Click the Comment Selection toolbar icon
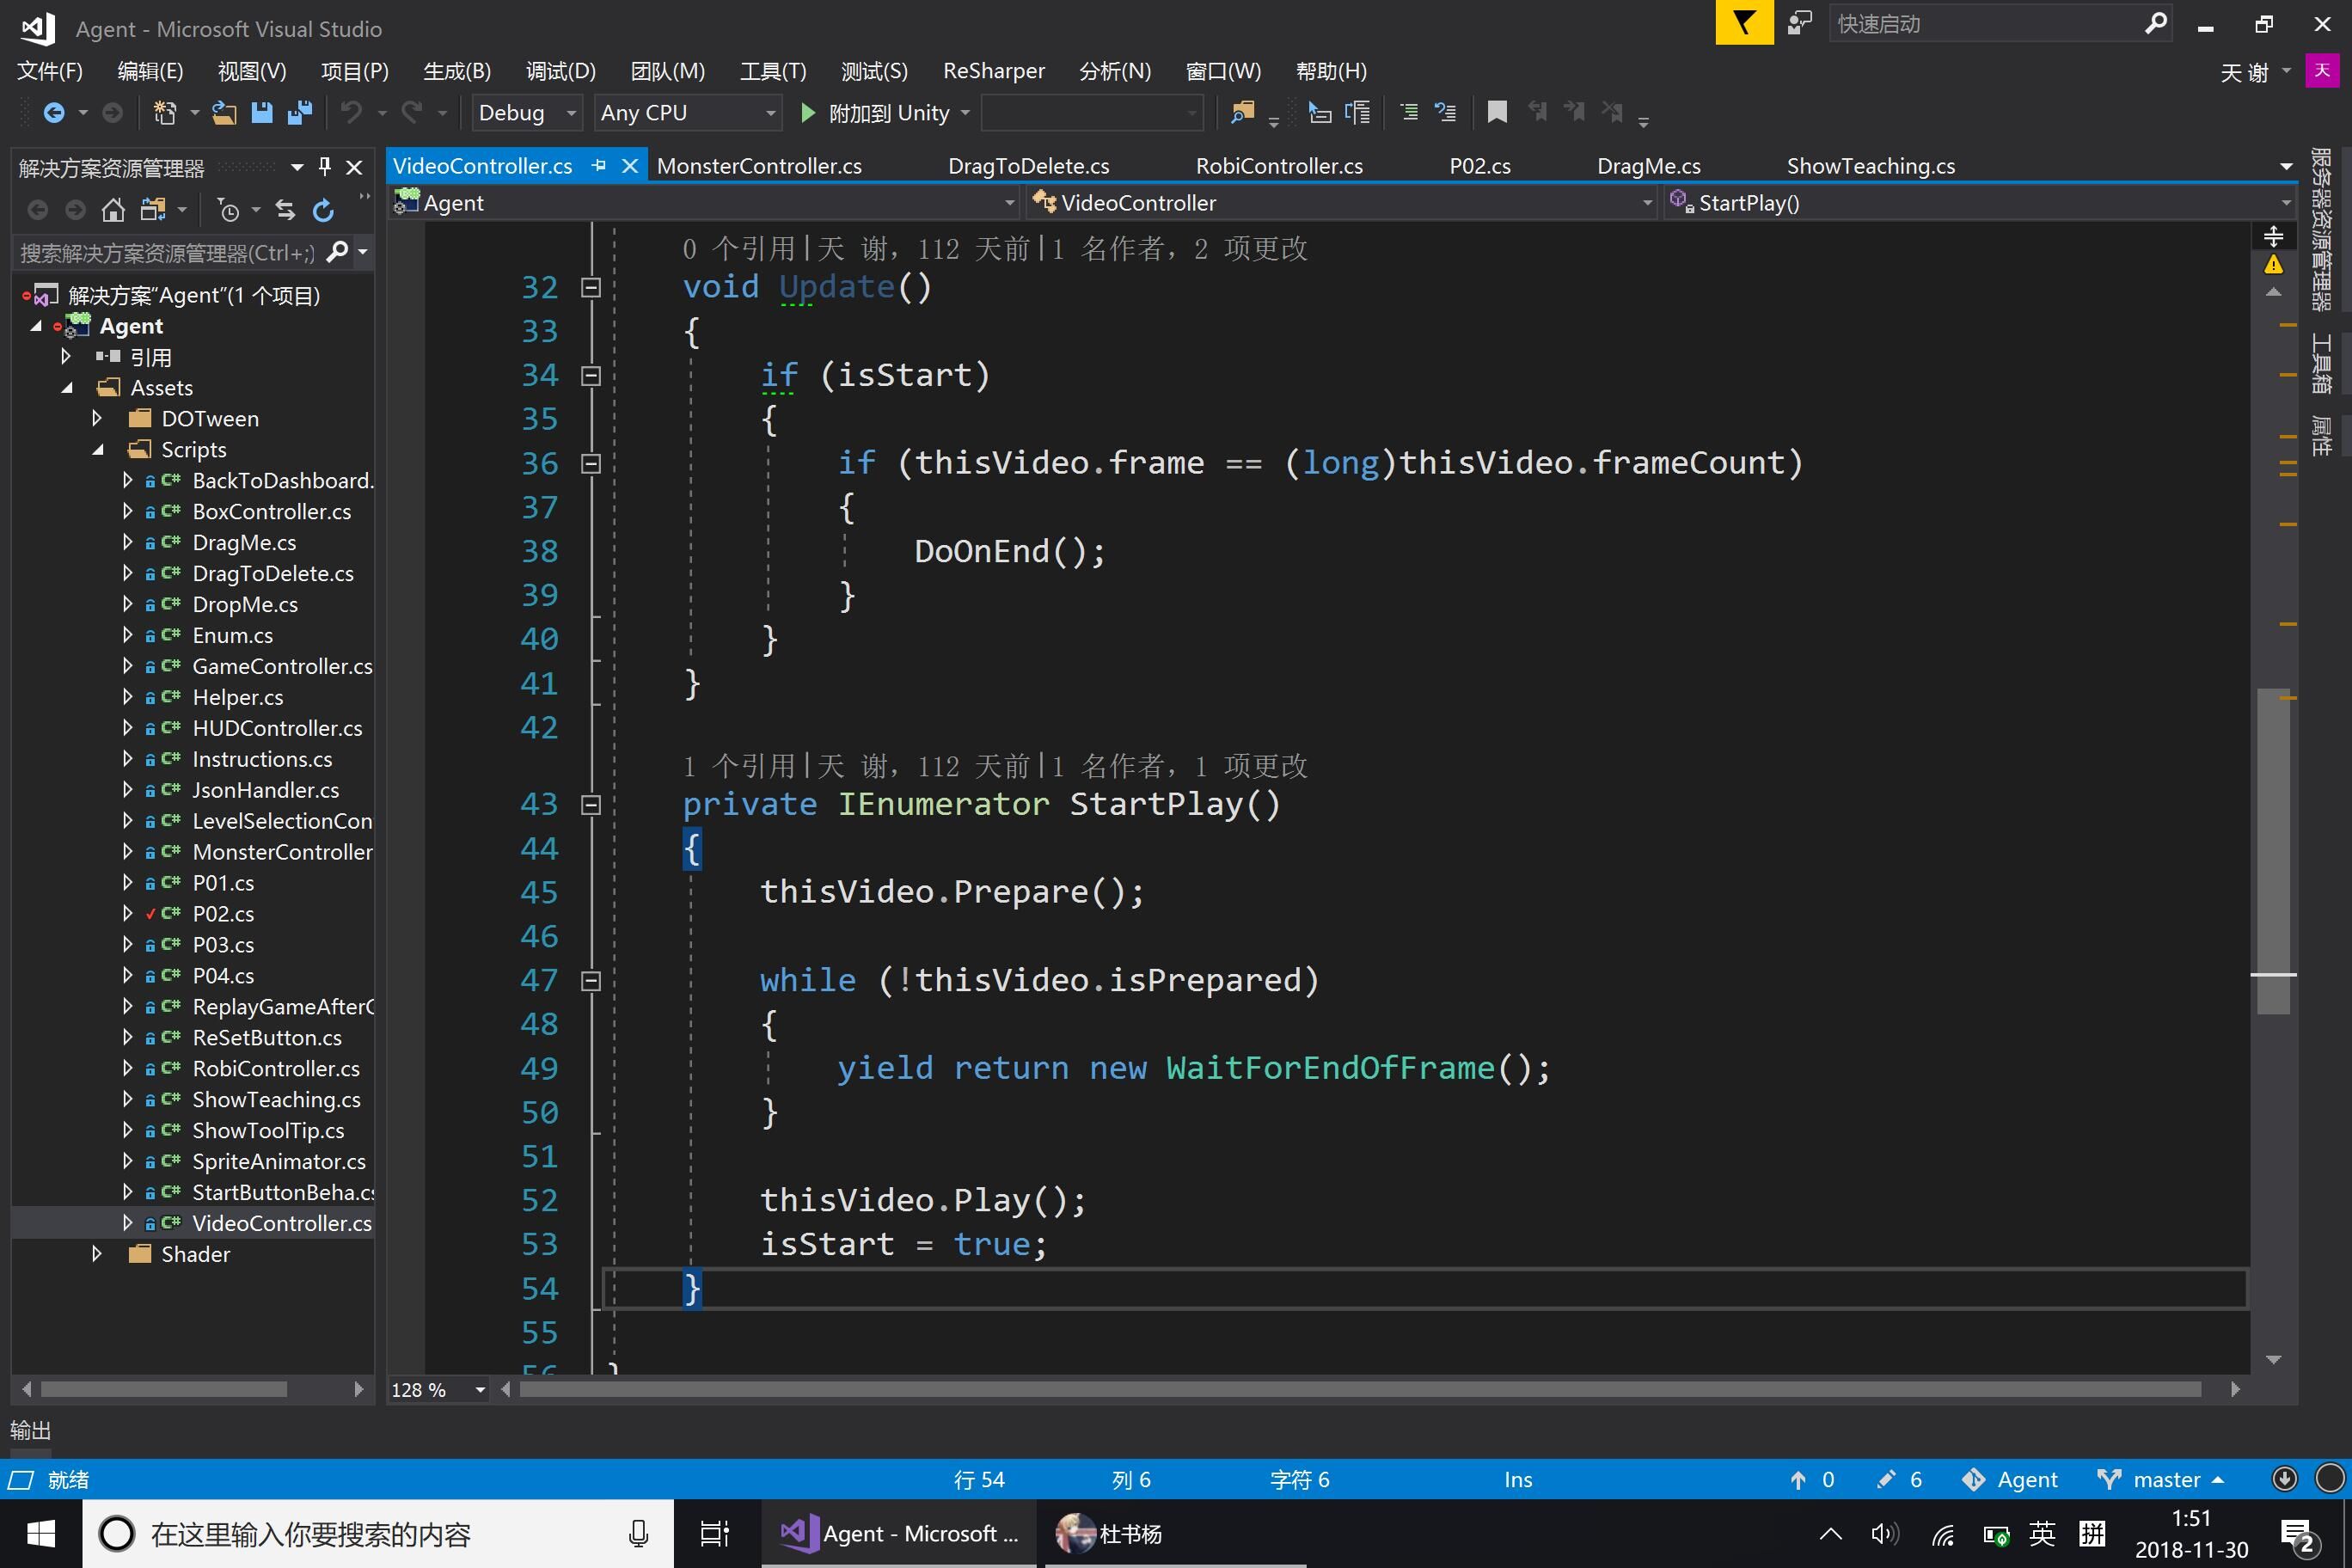The width and height of the screenshot is (2352, 1568). tap(1409, 112)
